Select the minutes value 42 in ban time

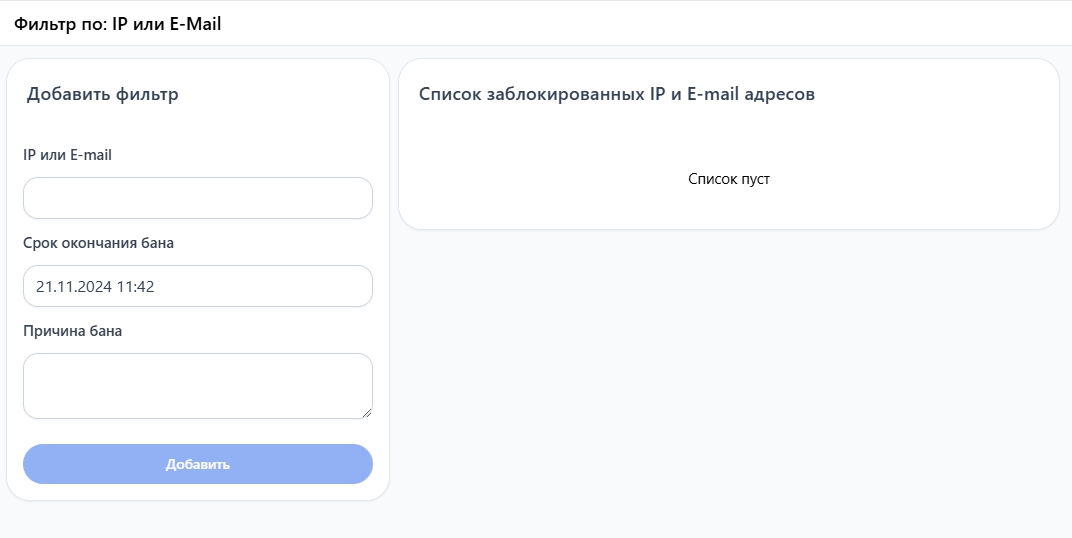145,287
